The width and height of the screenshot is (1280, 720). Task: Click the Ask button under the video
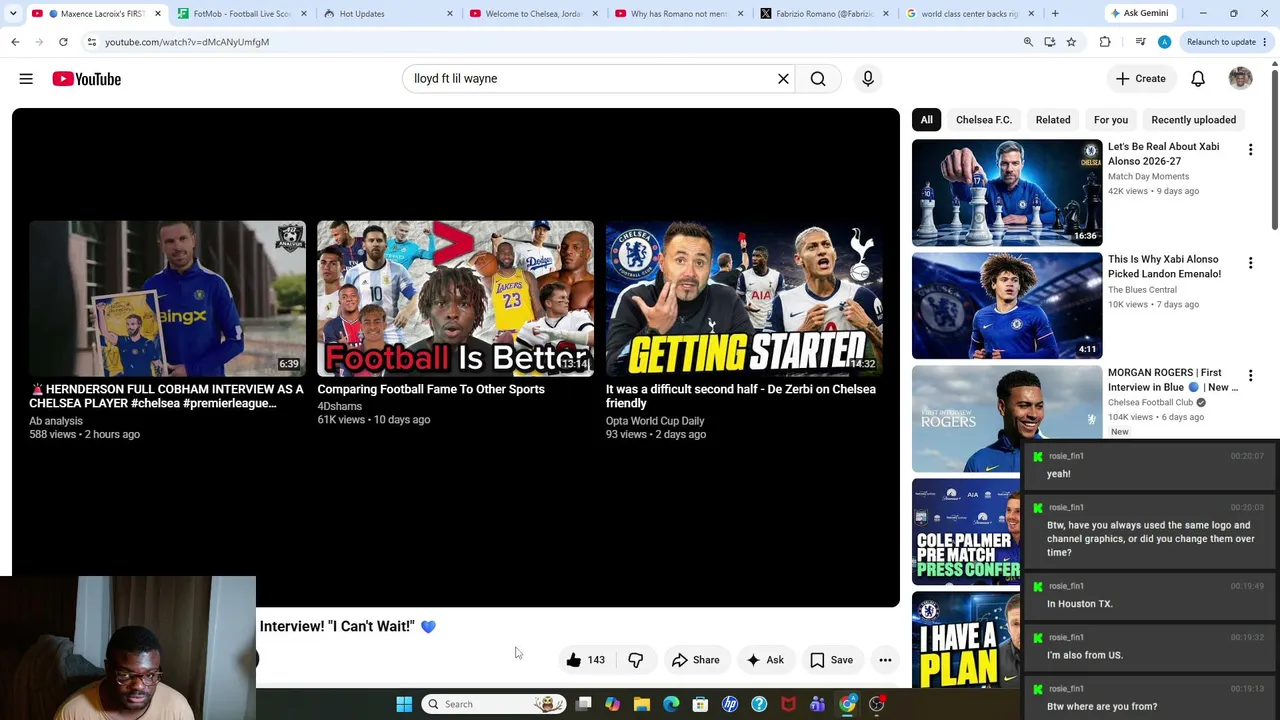point(765,660)
